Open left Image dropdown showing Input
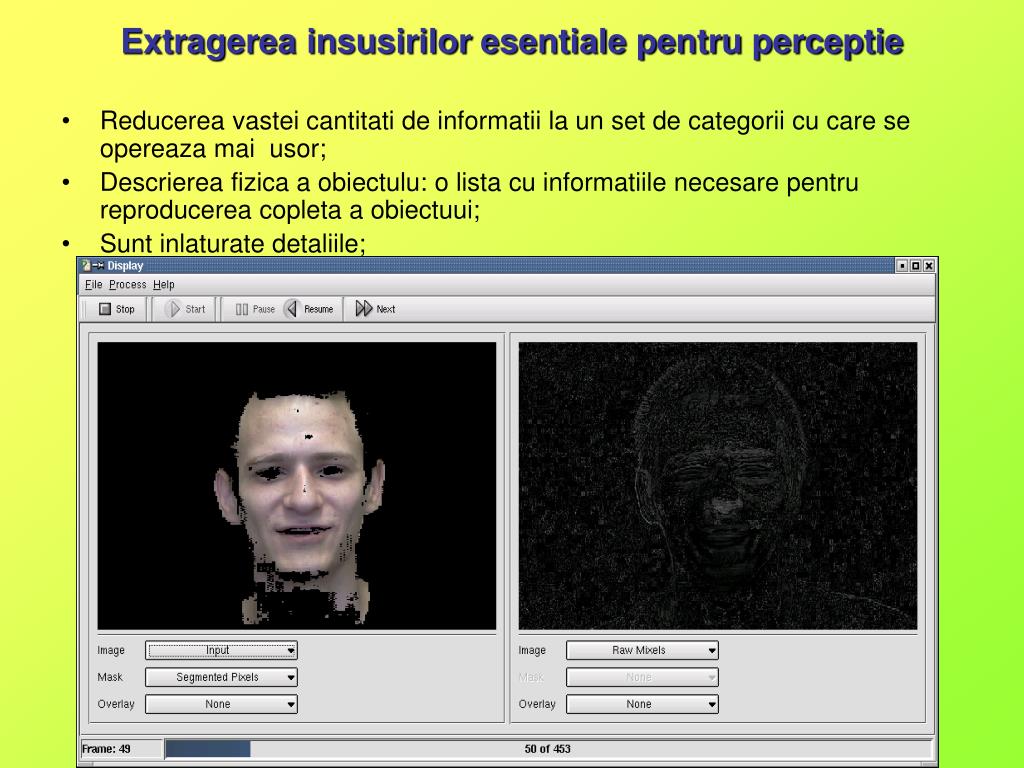The width and height of the screenshot is (1024, 768). point(221,650)
